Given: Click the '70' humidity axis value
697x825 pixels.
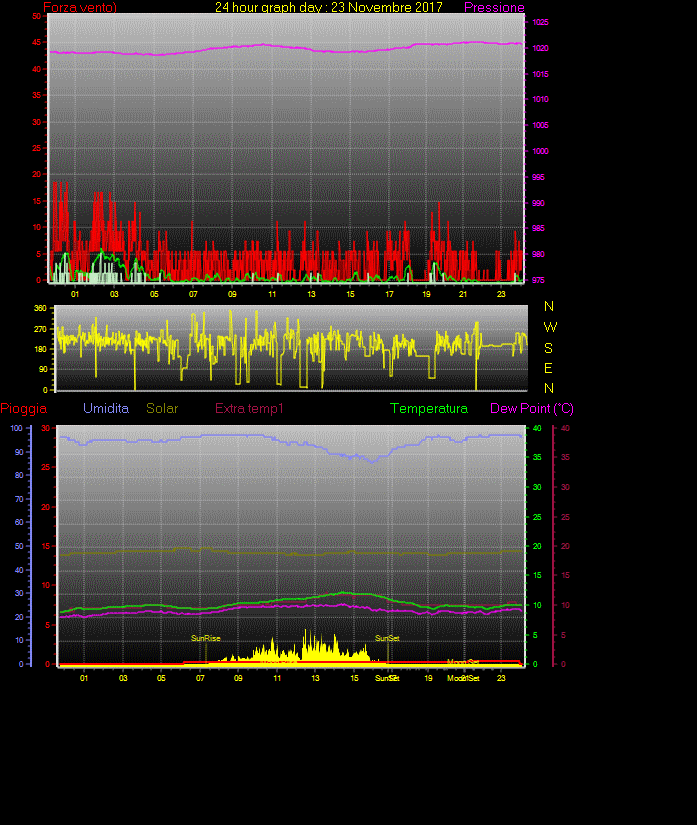Looking at the screenshot, I should (x=19, y=499).
